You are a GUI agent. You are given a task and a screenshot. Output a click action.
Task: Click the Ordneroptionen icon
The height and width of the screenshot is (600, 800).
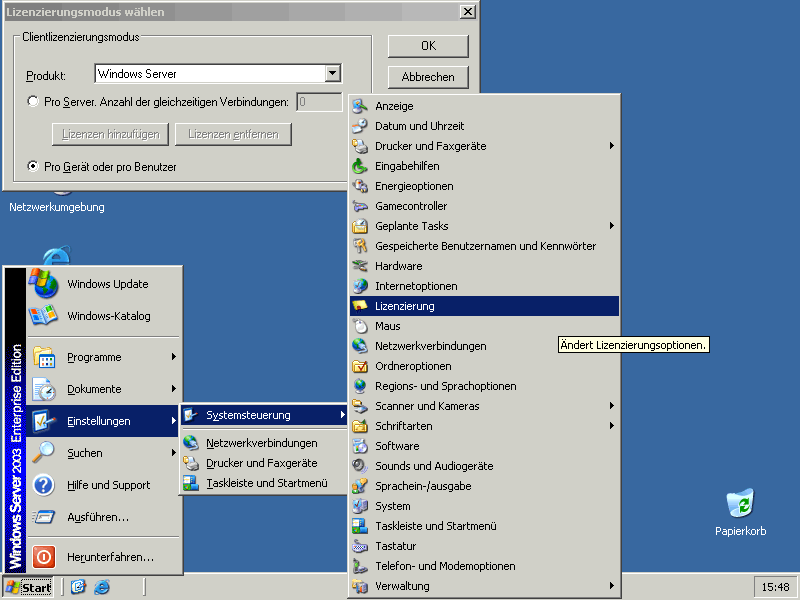point(360,366)
